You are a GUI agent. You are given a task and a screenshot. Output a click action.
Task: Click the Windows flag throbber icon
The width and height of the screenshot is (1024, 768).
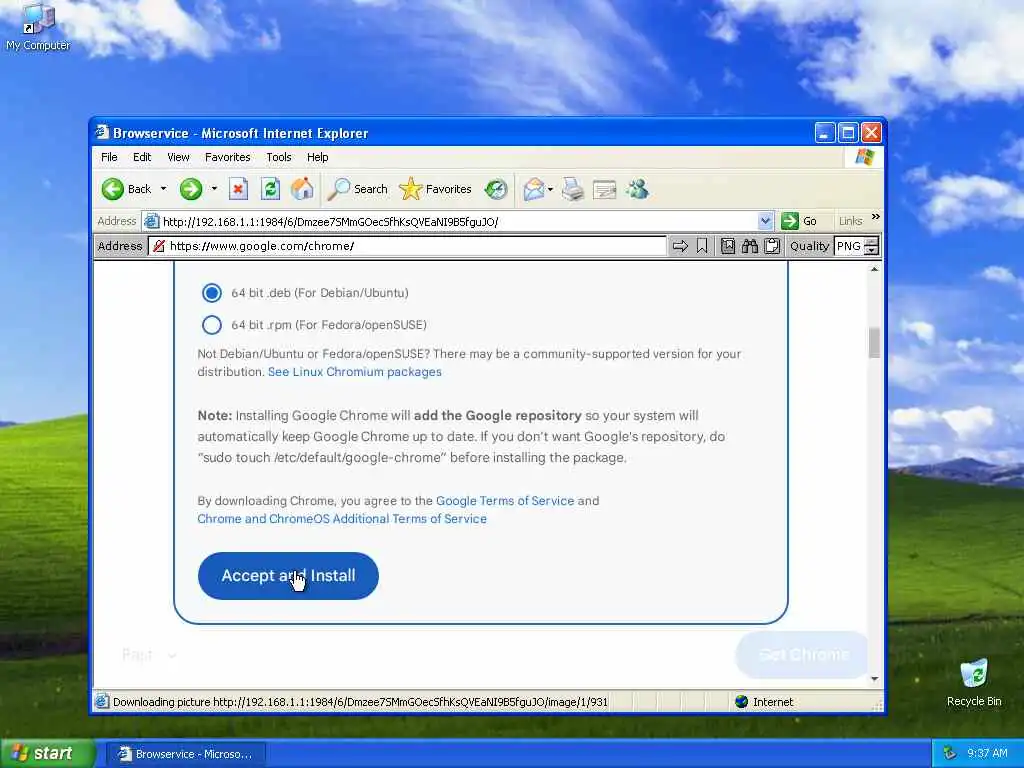(x=864, y=157)
